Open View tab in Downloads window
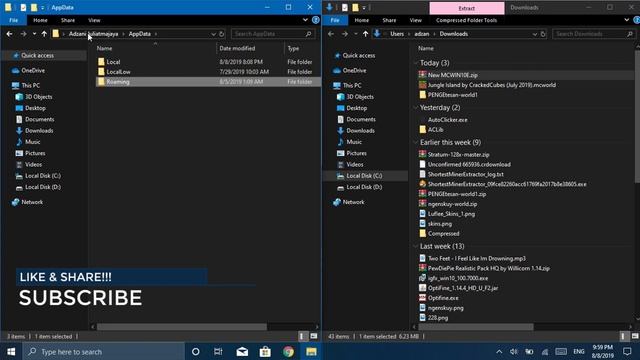This screenshot has width=640, height=360. coord(416,20)
